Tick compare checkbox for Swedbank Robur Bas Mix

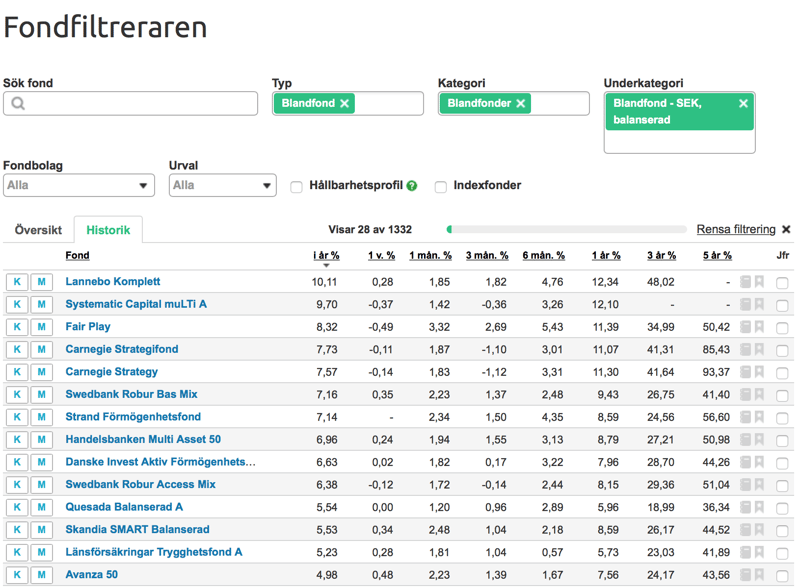pos(782,396)
